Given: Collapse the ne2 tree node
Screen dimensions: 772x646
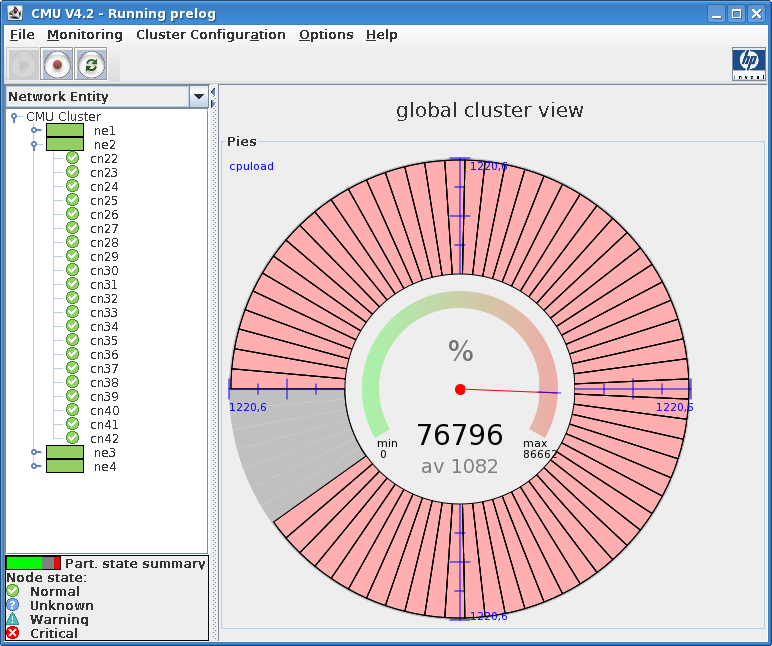Looking at the screenshot, I should point(34,145).
